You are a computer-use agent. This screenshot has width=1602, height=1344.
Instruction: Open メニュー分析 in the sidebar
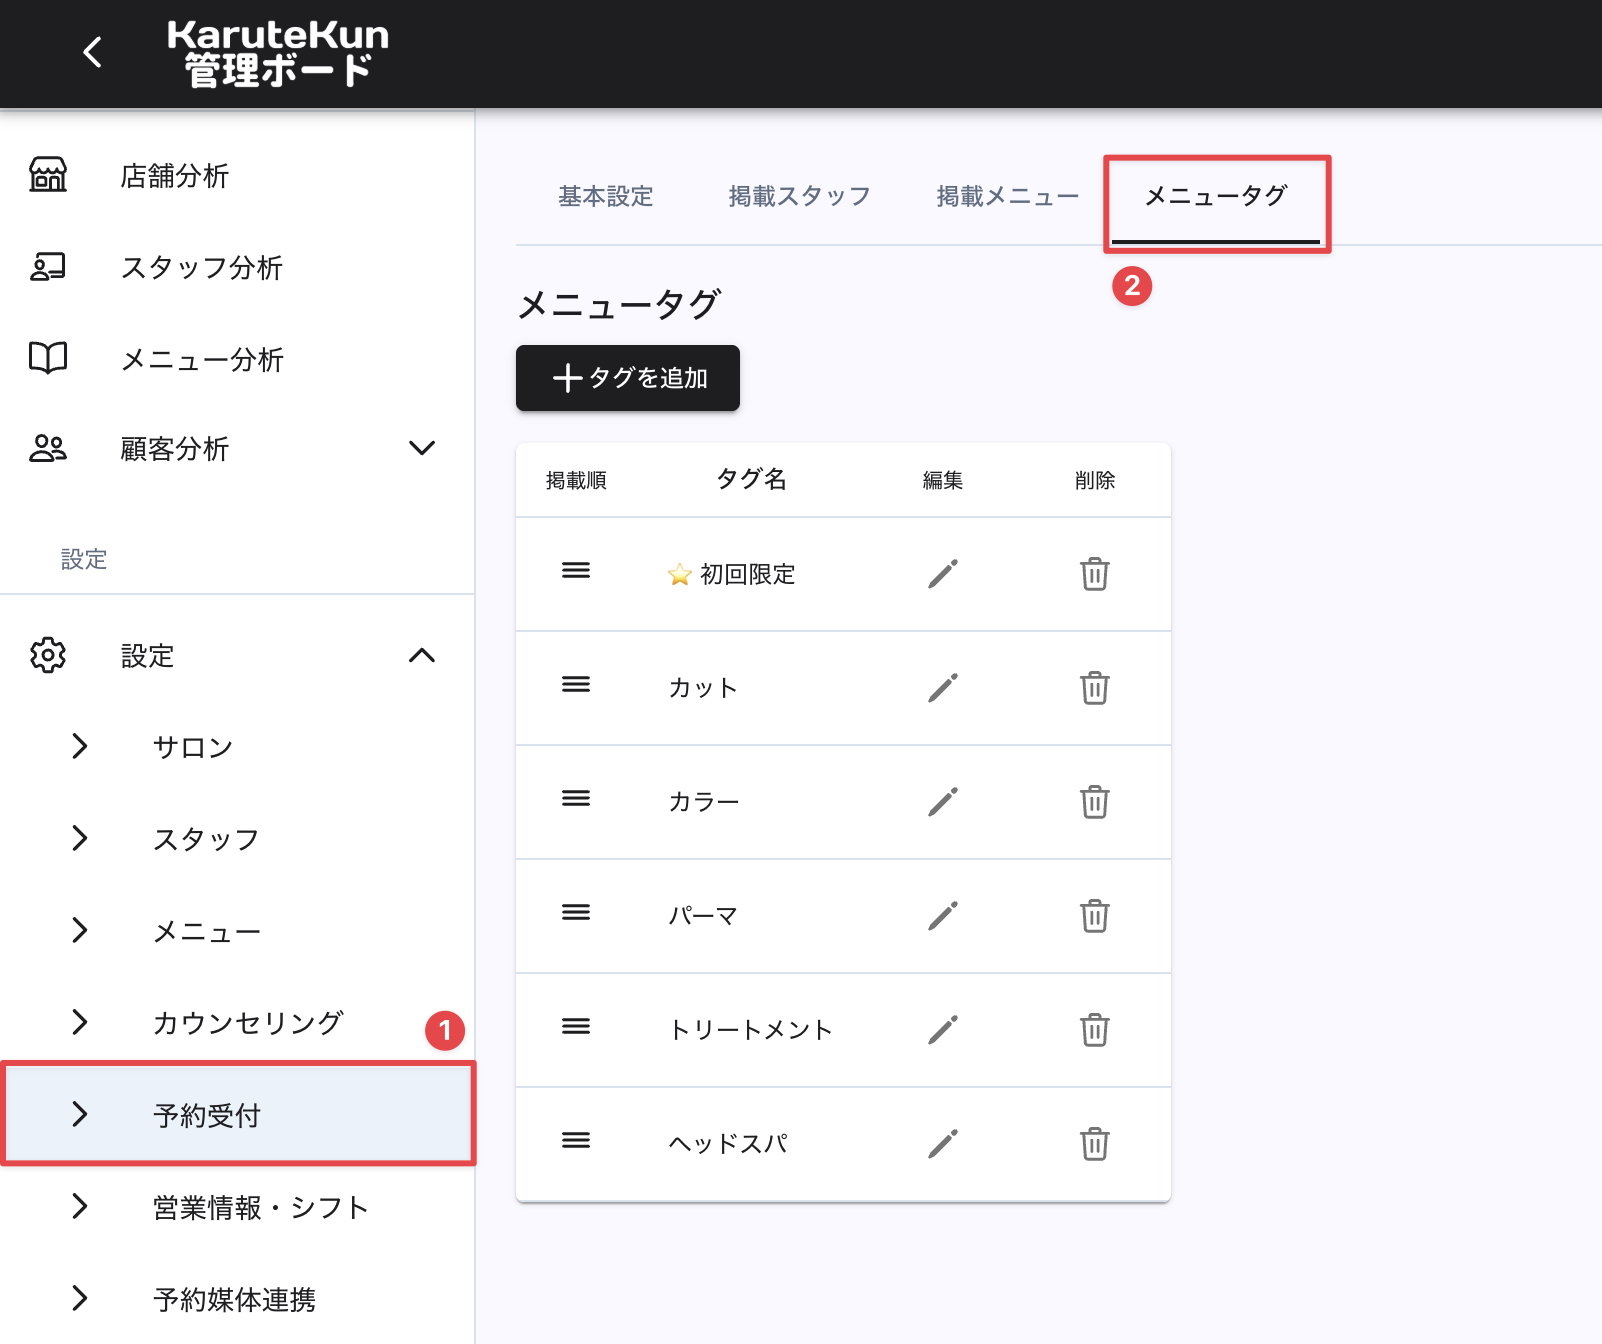coord(237,358)
